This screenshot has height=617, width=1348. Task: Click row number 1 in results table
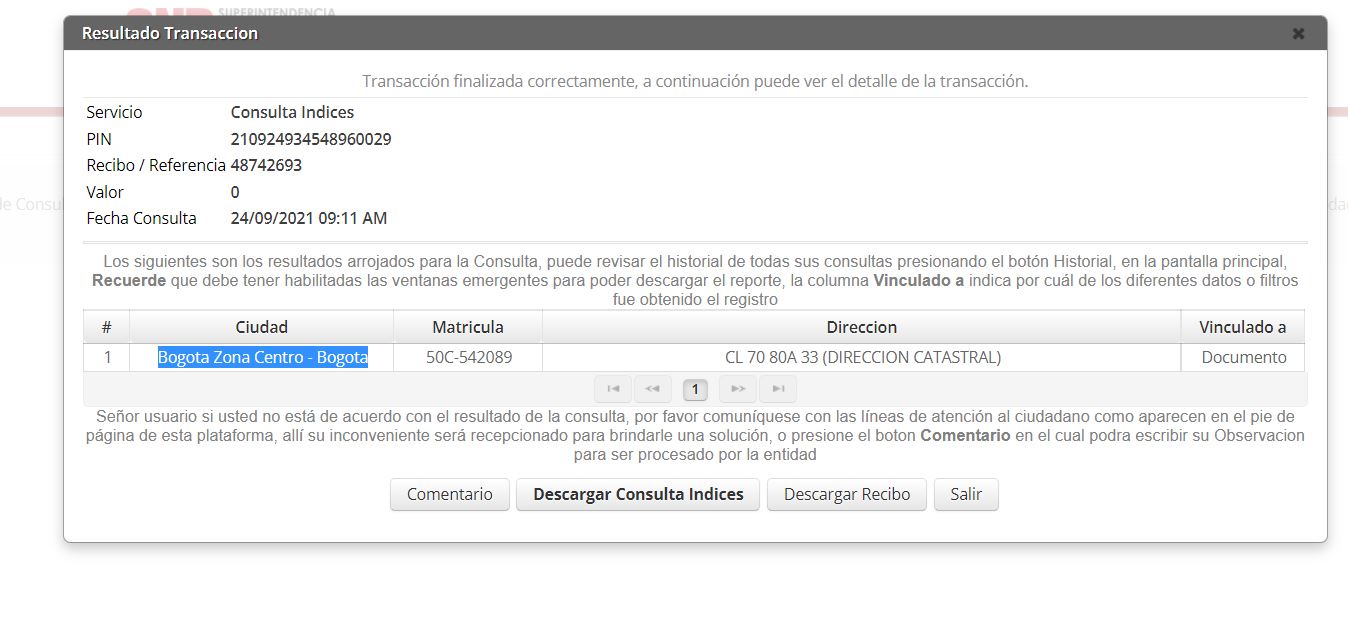[x=107, y=357]
